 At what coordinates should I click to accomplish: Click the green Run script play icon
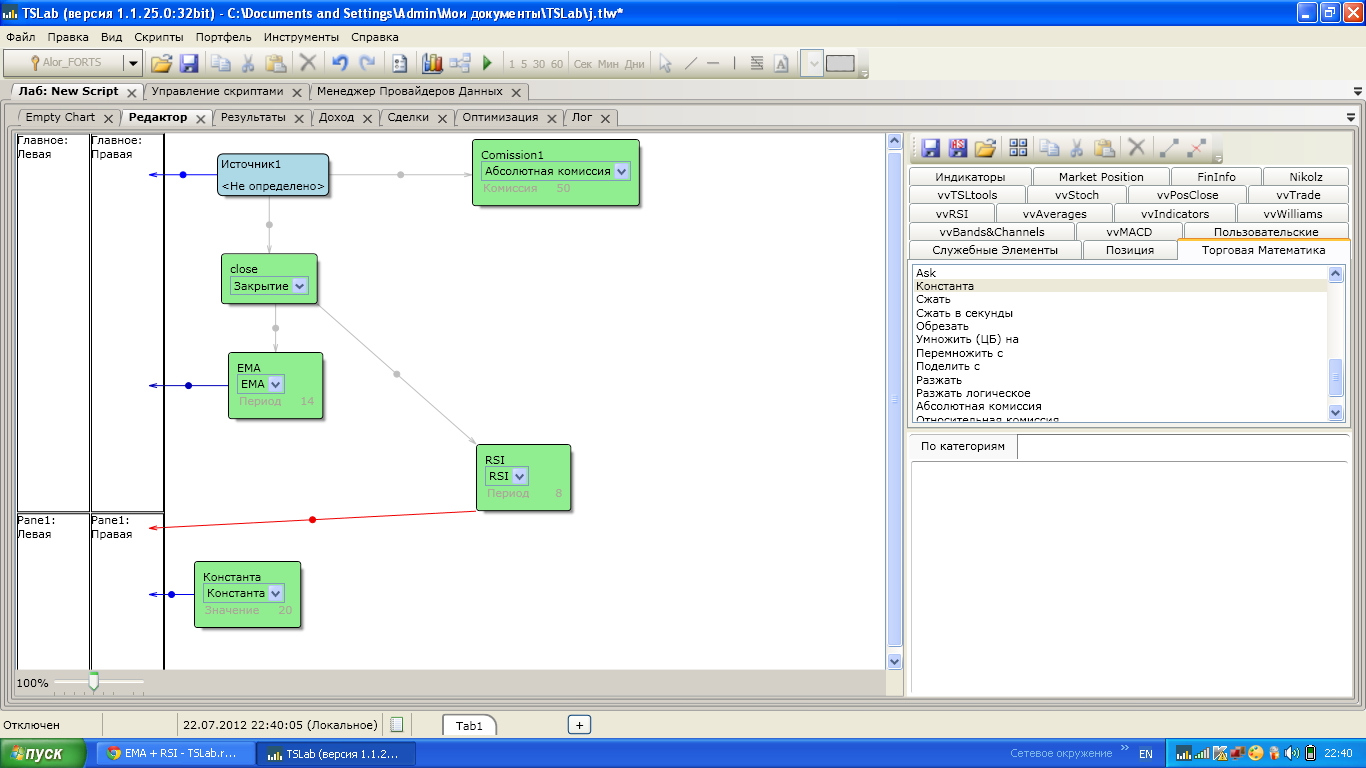(x=487, y=63)
